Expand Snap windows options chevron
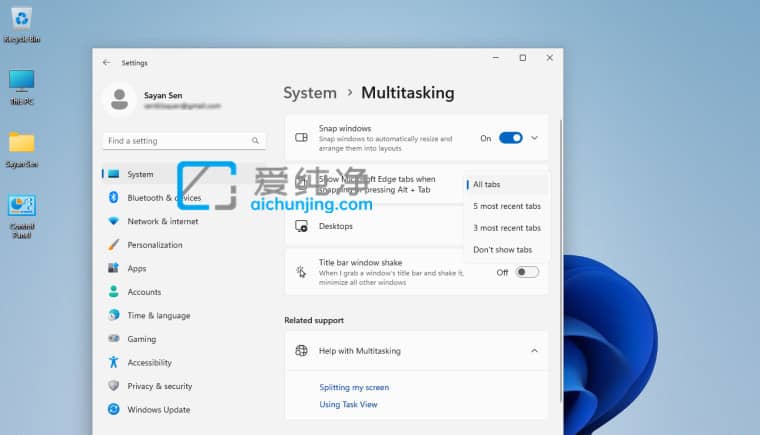 534,138
